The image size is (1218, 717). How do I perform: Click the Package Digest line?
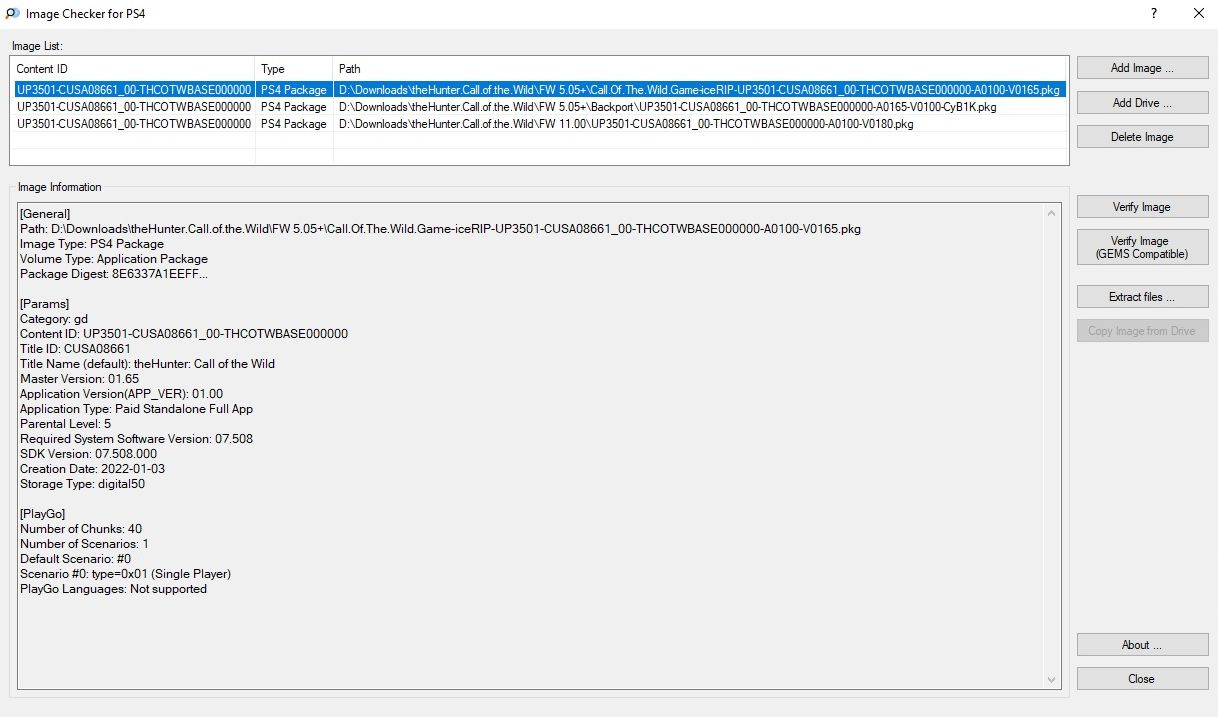(x=114, y=274)
